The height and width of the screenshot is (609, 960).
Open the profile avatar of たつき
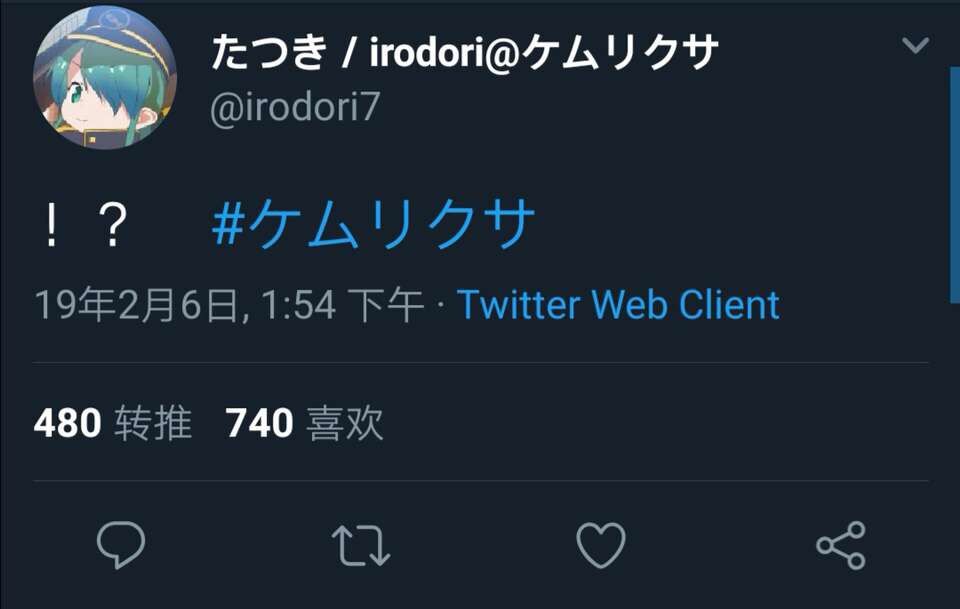(105, 78)
